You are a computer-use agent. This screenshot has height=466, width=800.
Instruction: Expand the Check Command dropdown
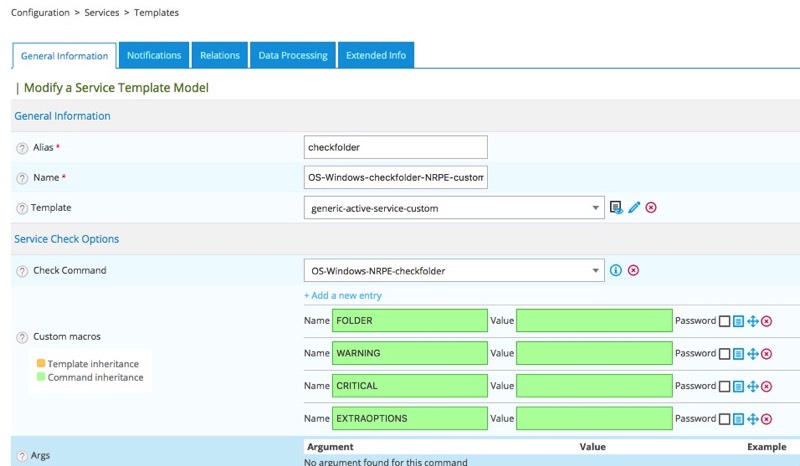(x=453, y=270)
